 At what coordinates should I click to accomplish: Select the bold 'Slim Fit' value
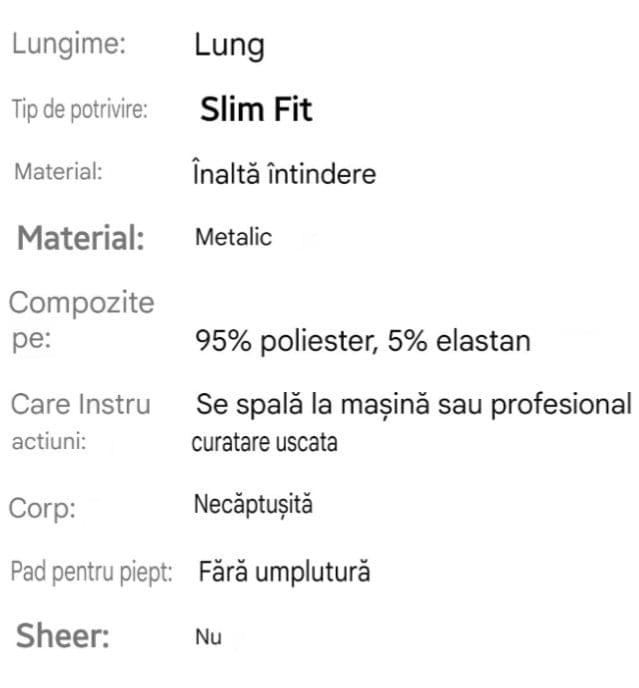[x=256, y=109]
